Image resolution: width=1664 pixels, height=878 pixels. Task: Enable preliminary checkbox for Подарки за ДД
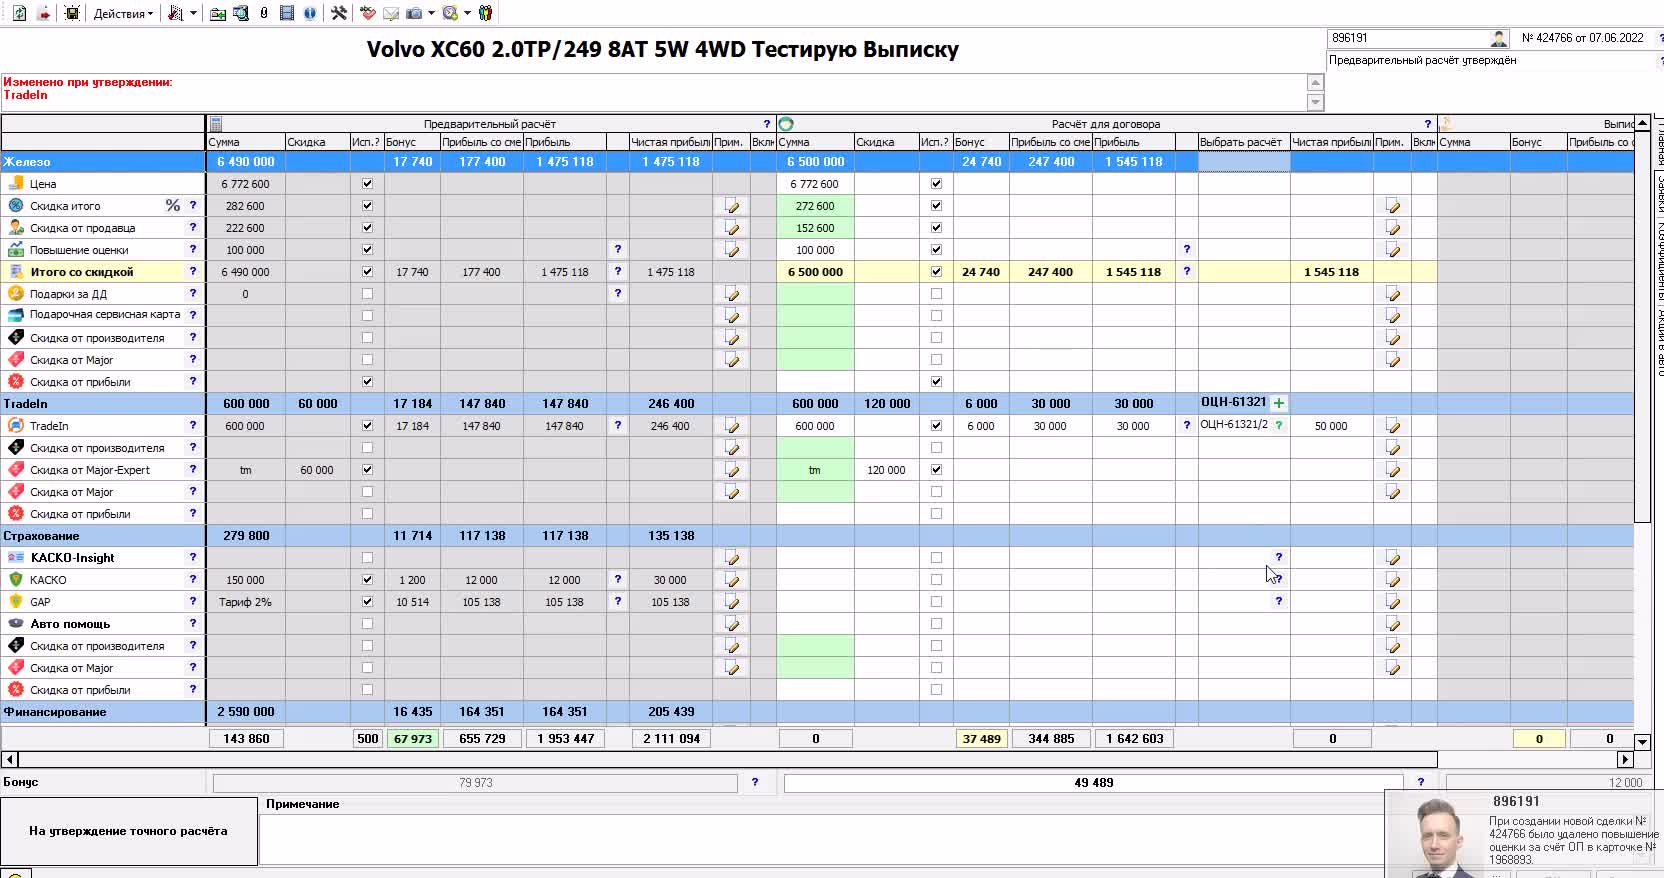pyautogui.click(x=367, y=294)
